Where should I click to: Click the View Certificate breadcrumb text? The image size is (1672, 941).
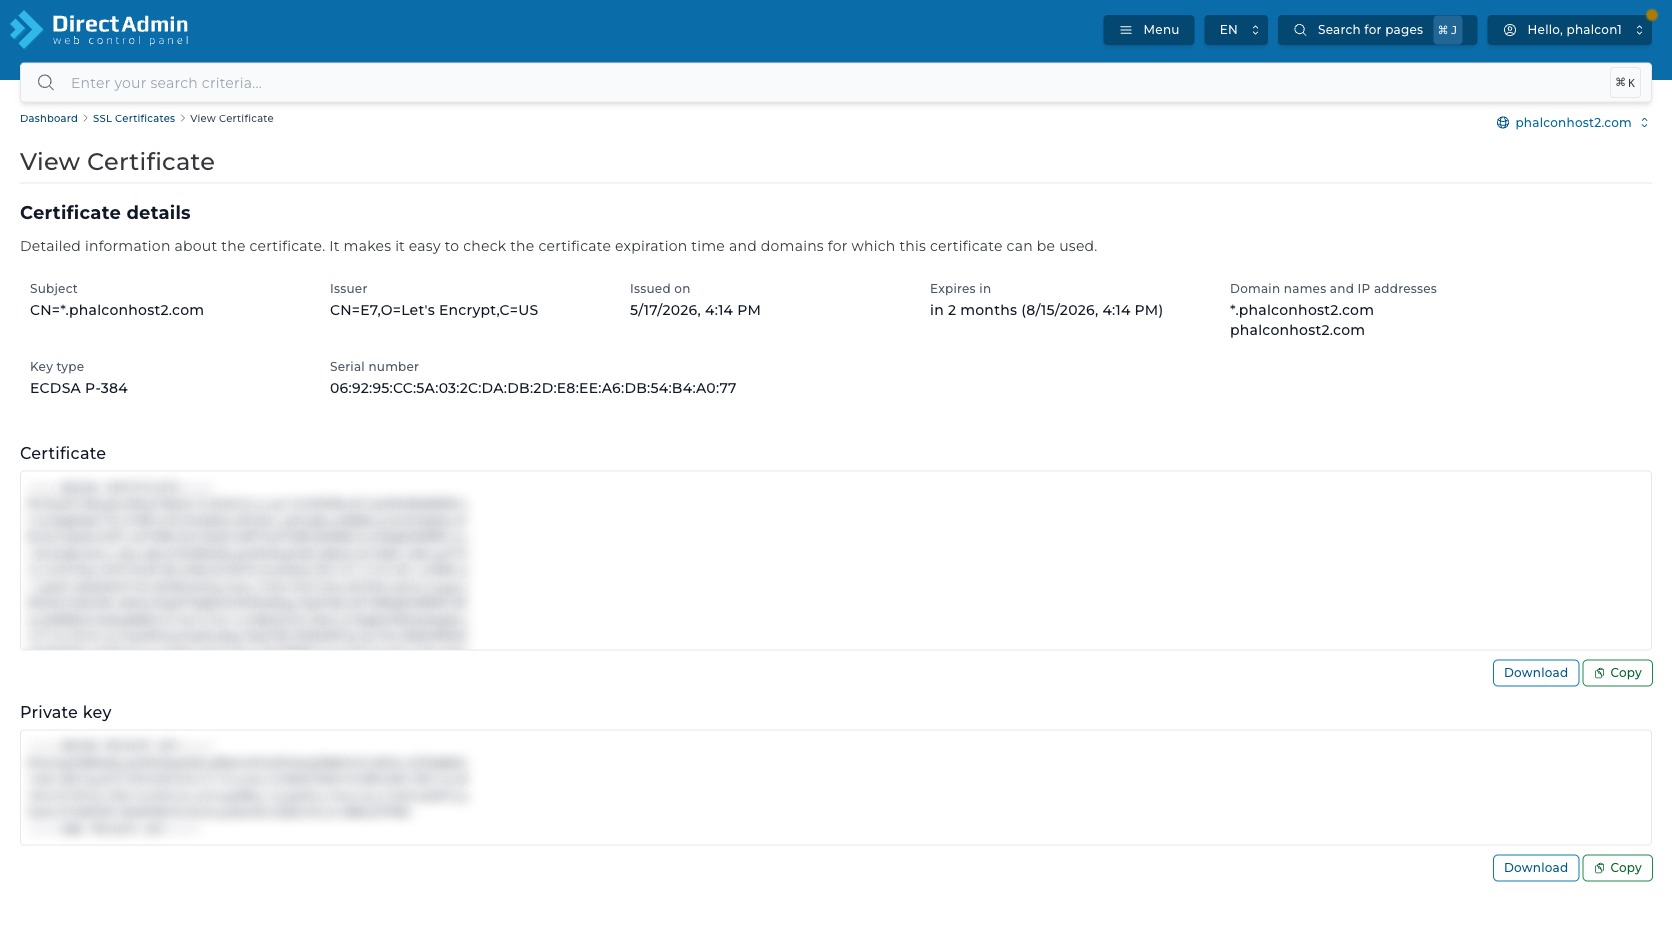232,118
